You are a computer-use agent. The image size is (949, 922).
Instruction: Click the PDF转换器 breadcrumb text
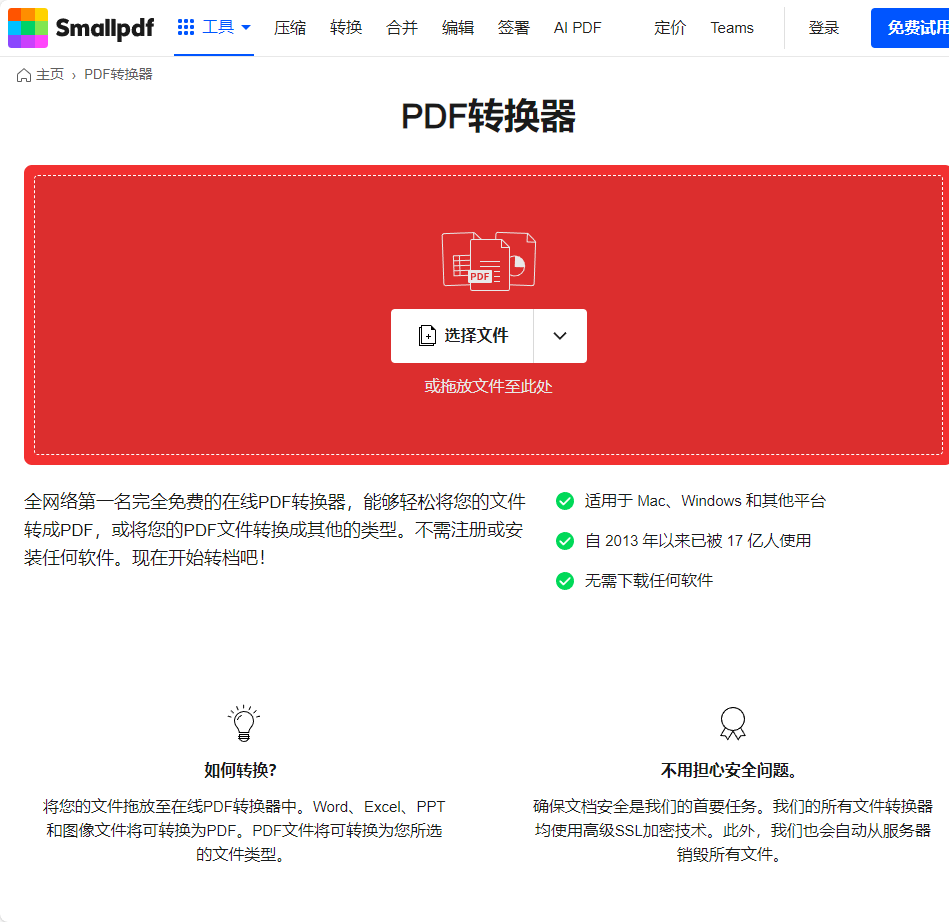(x=118, y=74)
